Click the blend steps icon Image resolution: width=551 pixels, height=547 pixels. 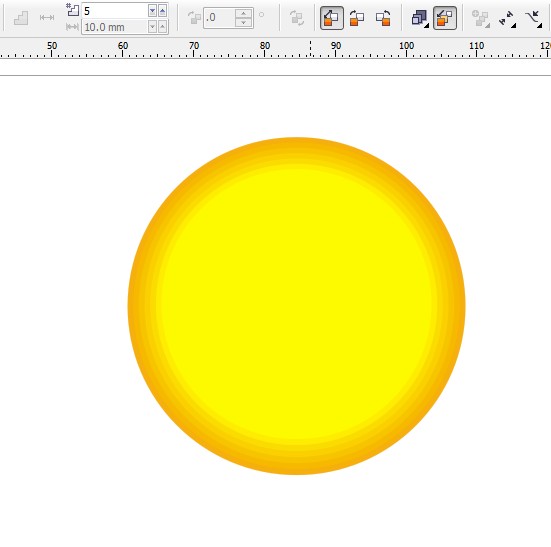point(21,18)
